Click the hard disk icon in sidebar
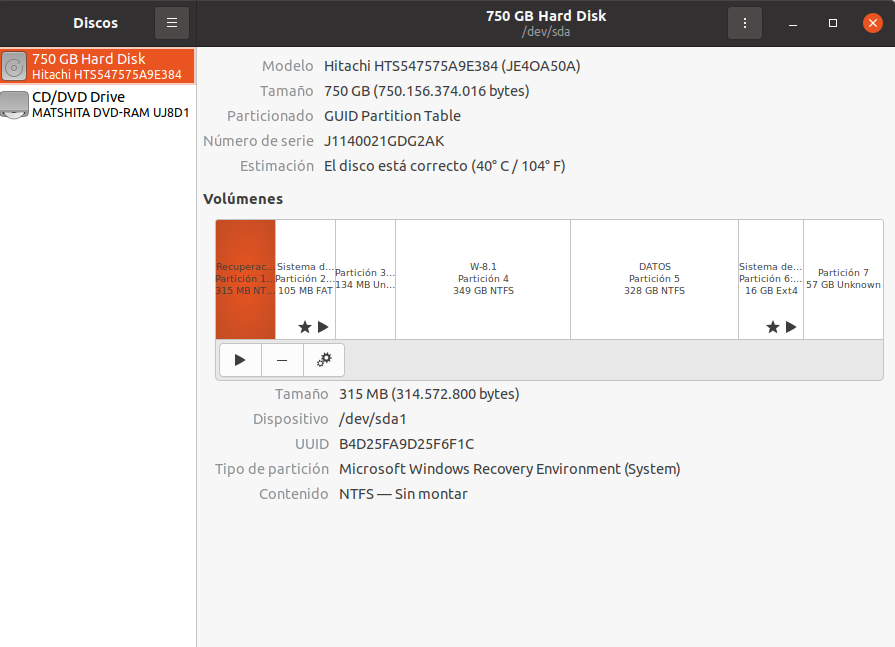This screenshot has height=647, width=895. point(14,66)
